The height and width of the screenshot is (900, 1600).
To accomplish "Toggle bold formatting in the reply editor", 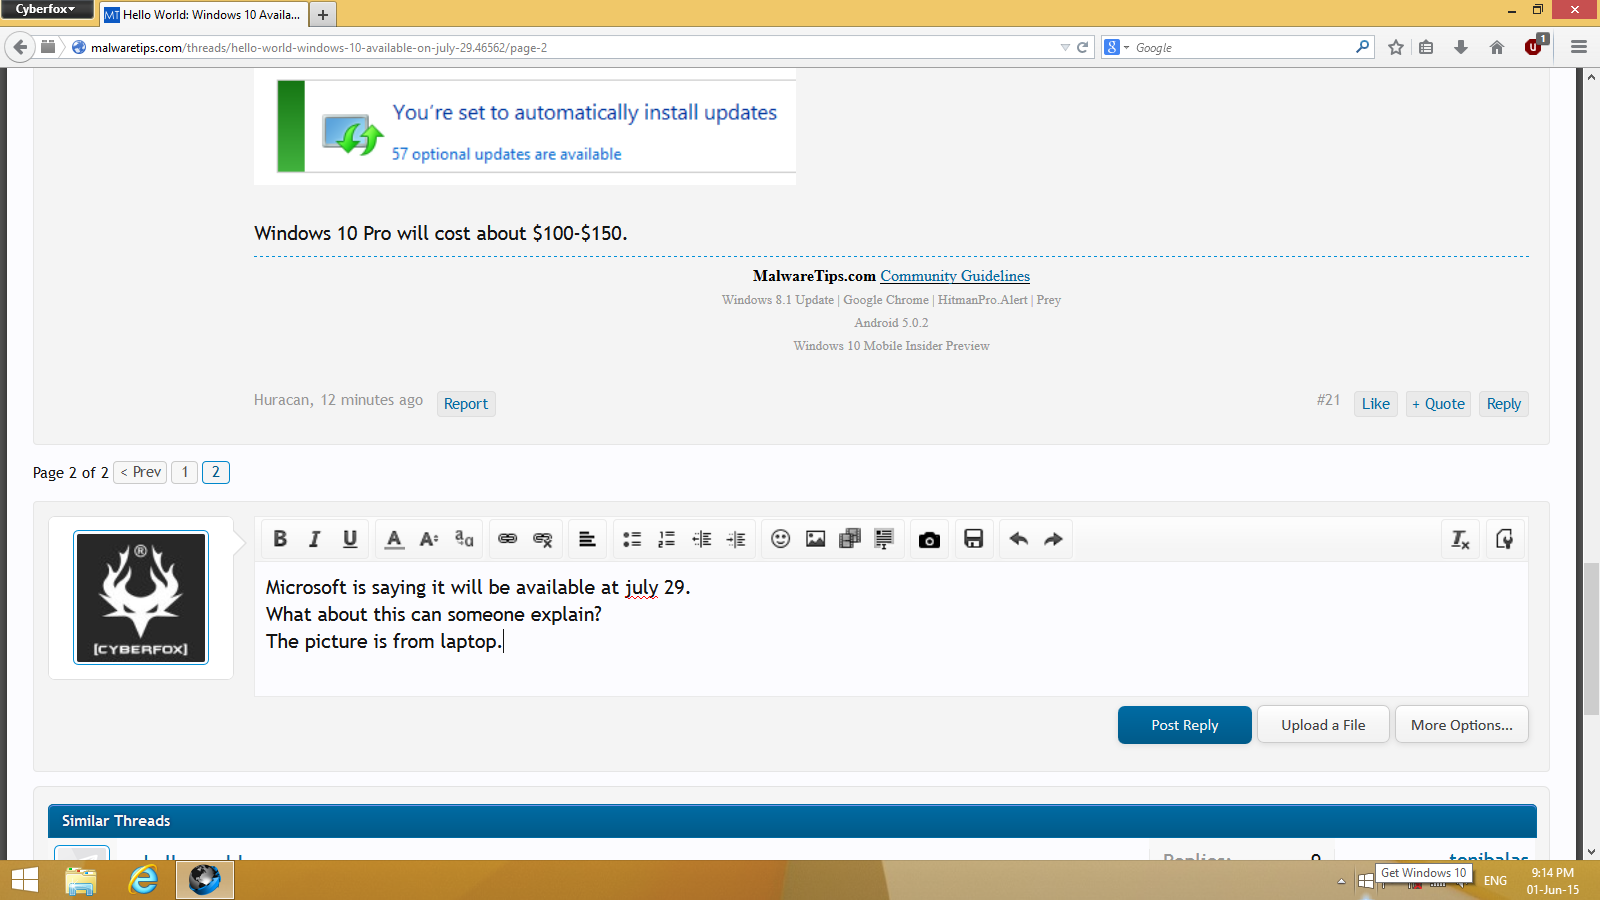I will pos(280,539).
